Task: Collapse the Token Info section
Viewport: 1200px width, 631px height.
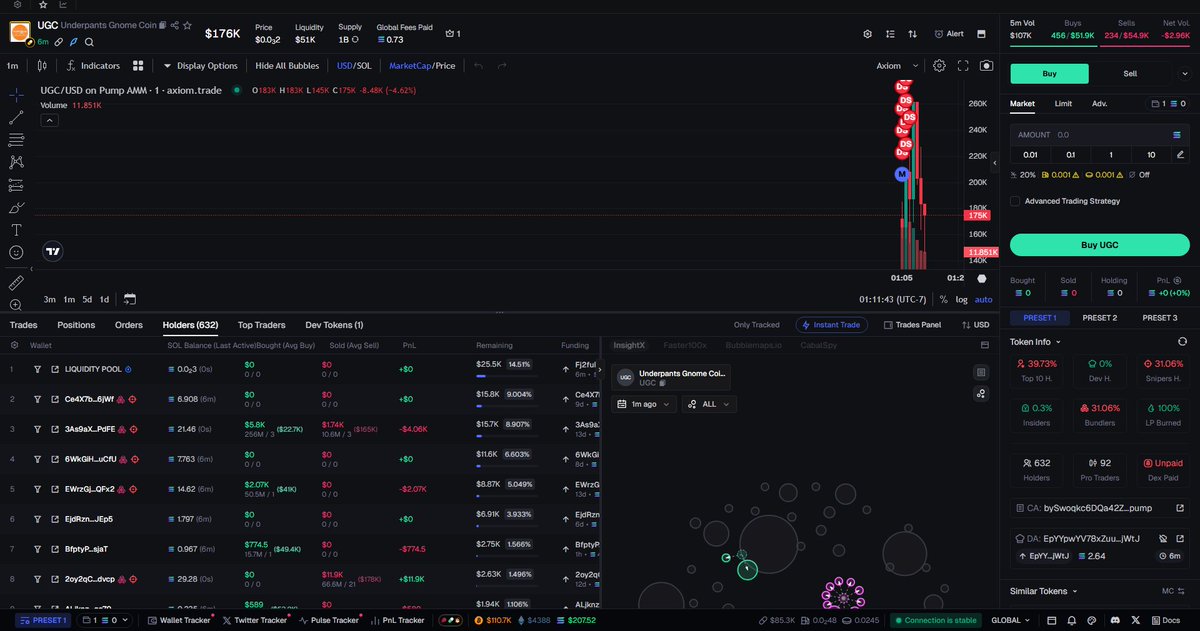Action: (1035, 342)
